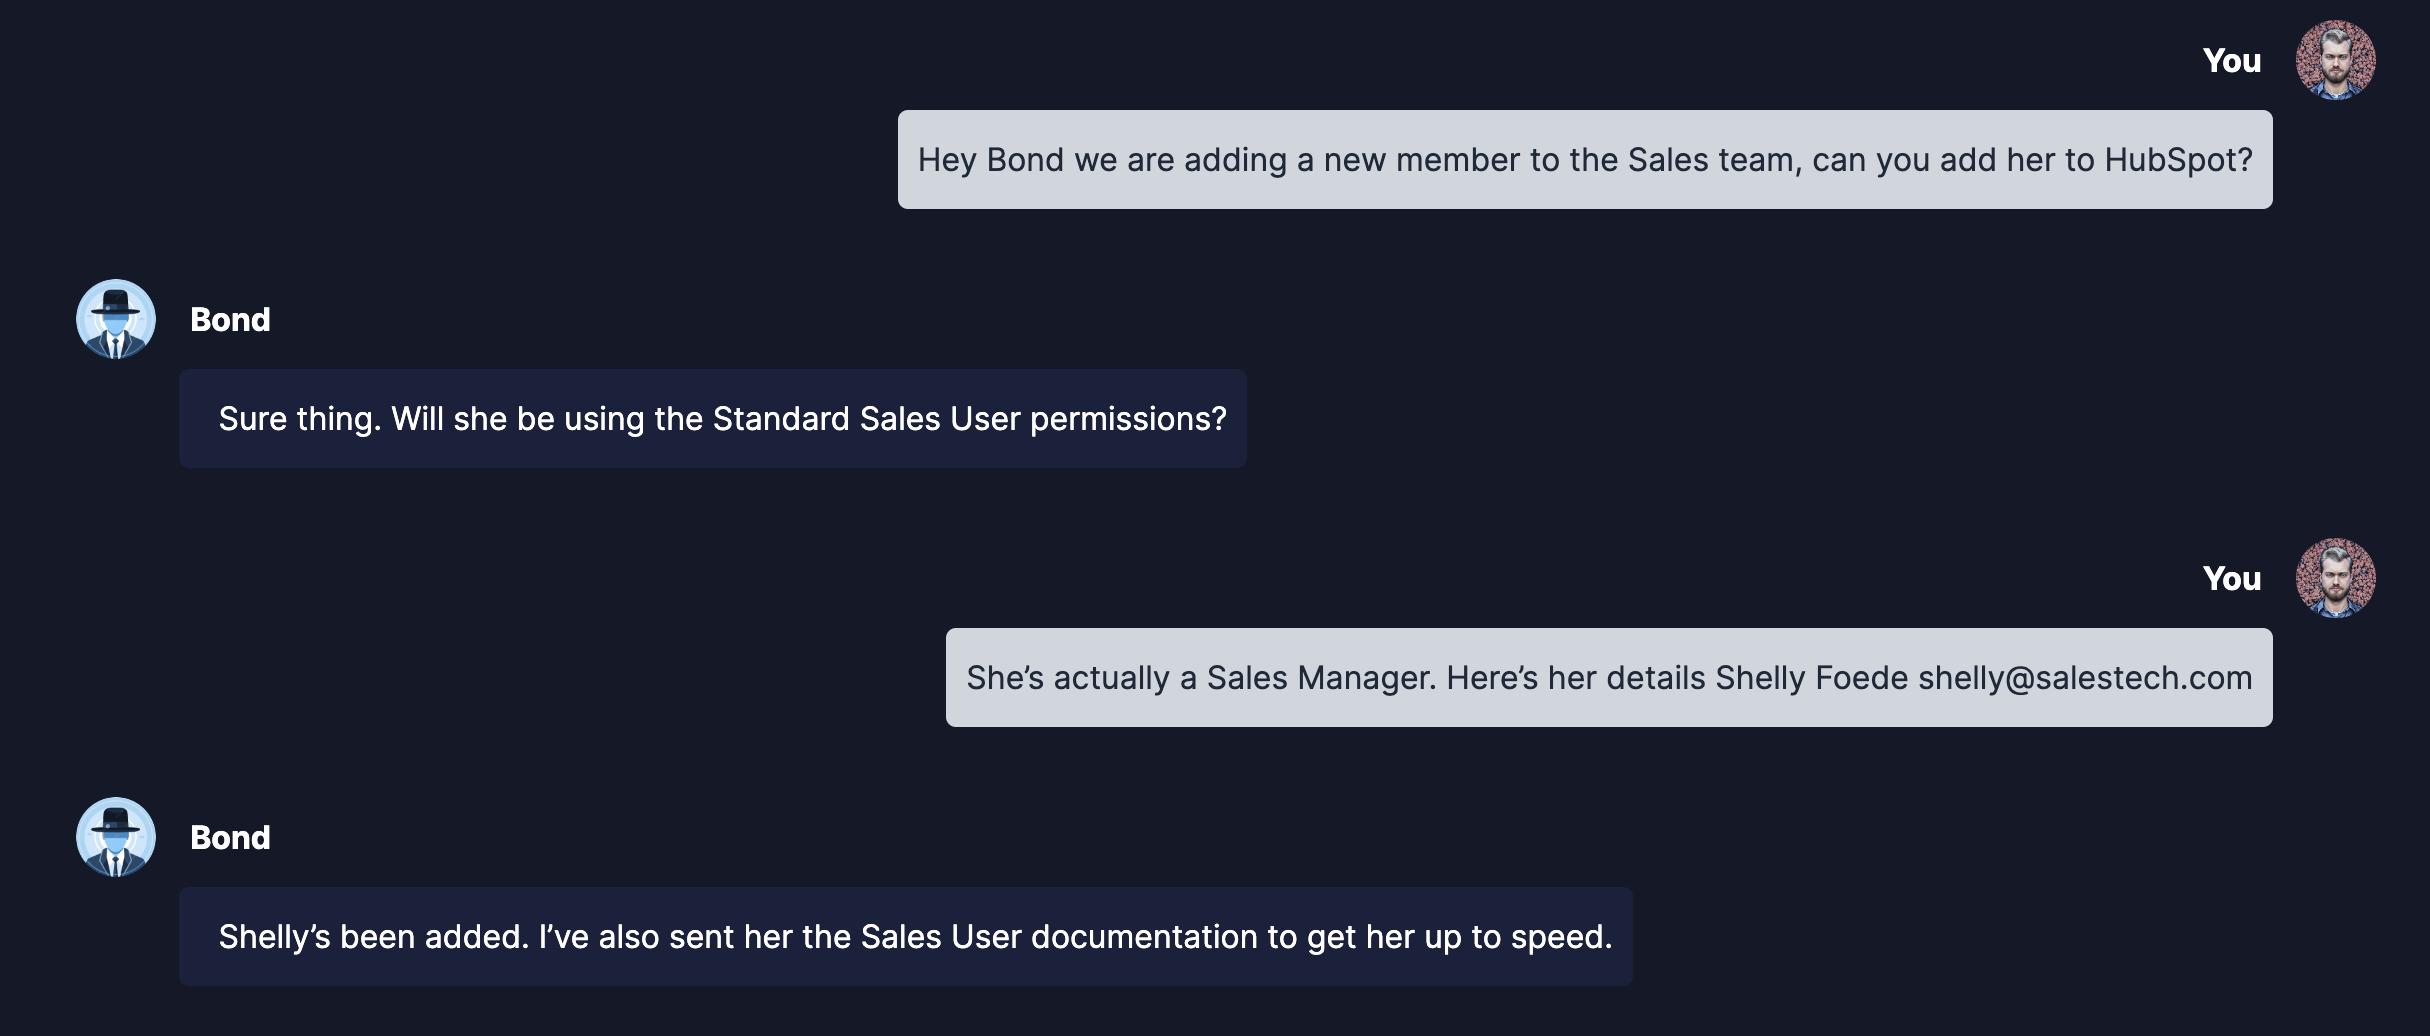Screen dimensions: 2430x1036
Task: Click your avatar above the Sales Manager message
Action: (x=2335, y=578)
